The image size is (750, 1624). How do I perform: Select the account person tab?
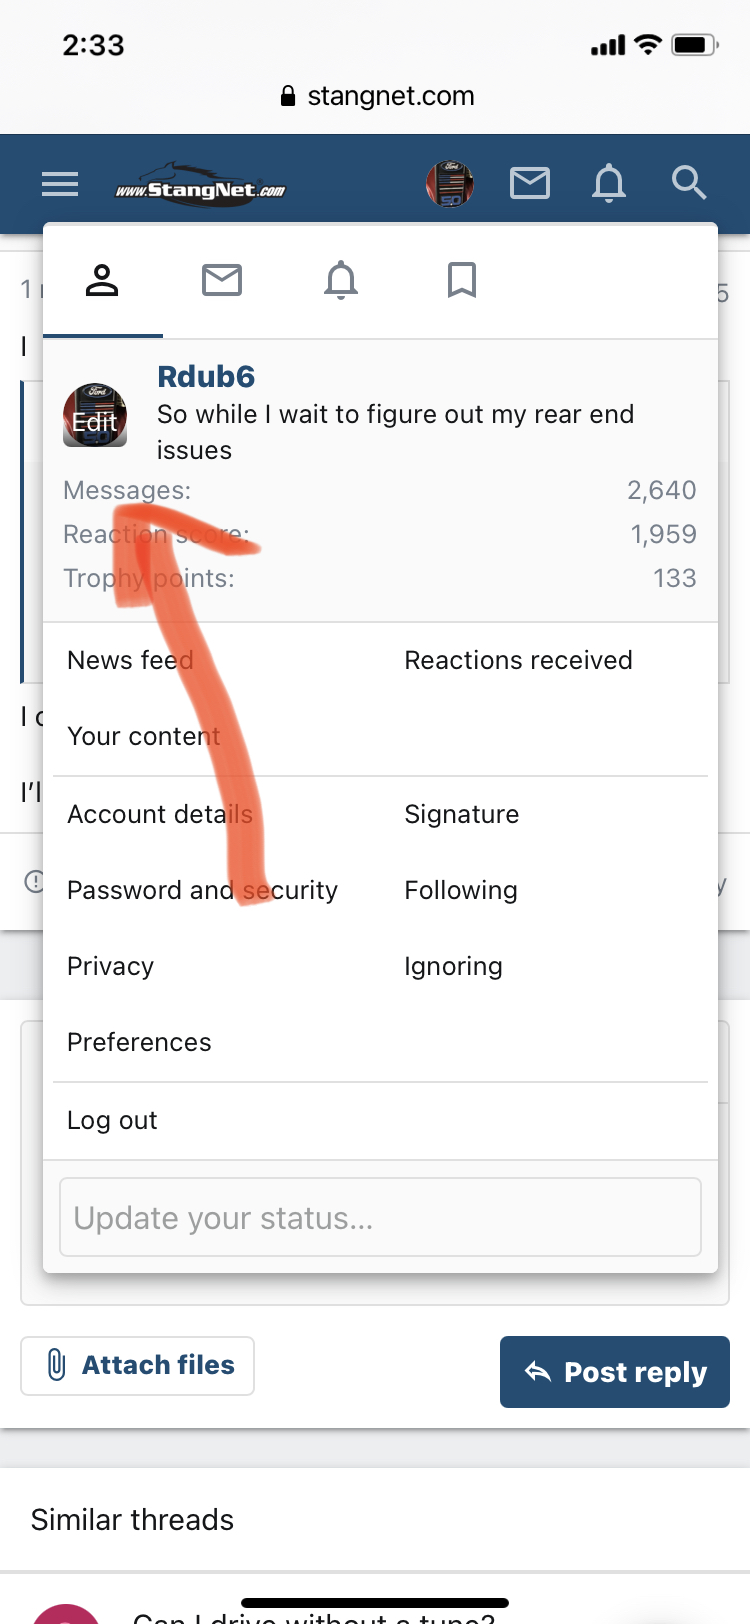pyautogui.click(x=102, y=280)
